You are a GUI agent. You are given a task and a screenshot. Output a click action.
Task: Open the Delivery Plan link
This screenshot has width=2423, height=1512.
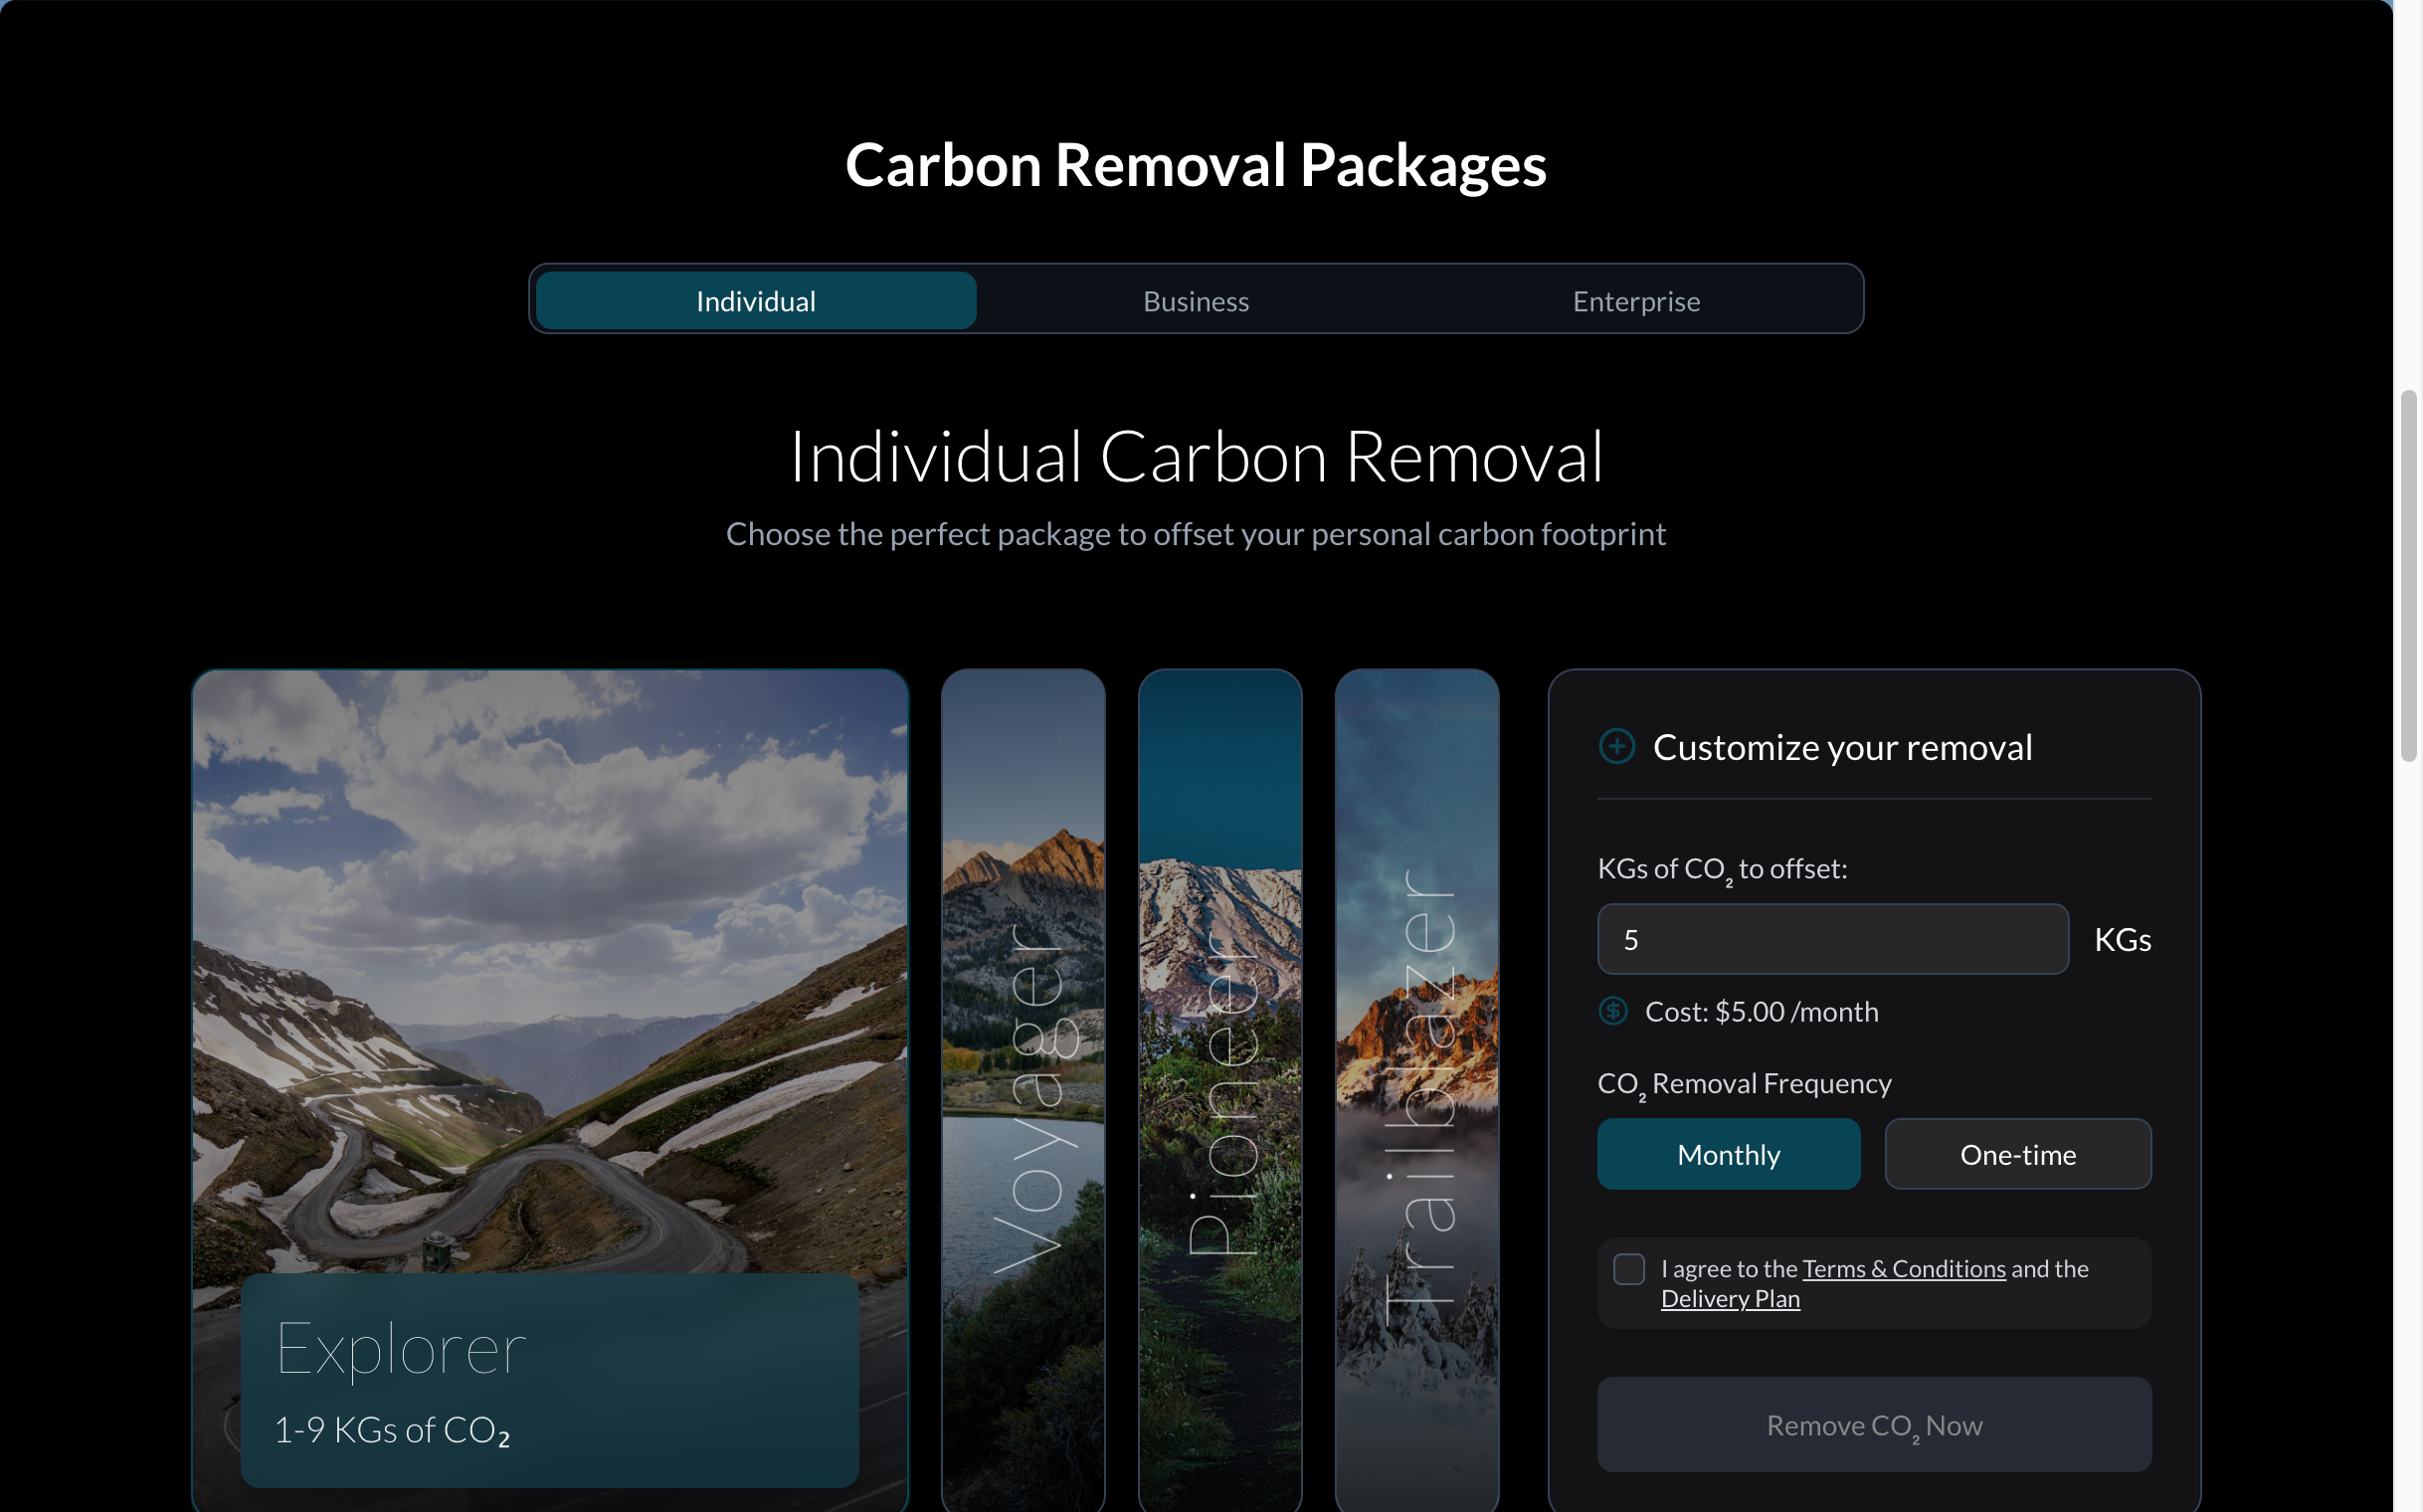(x=1730, y=1298)
